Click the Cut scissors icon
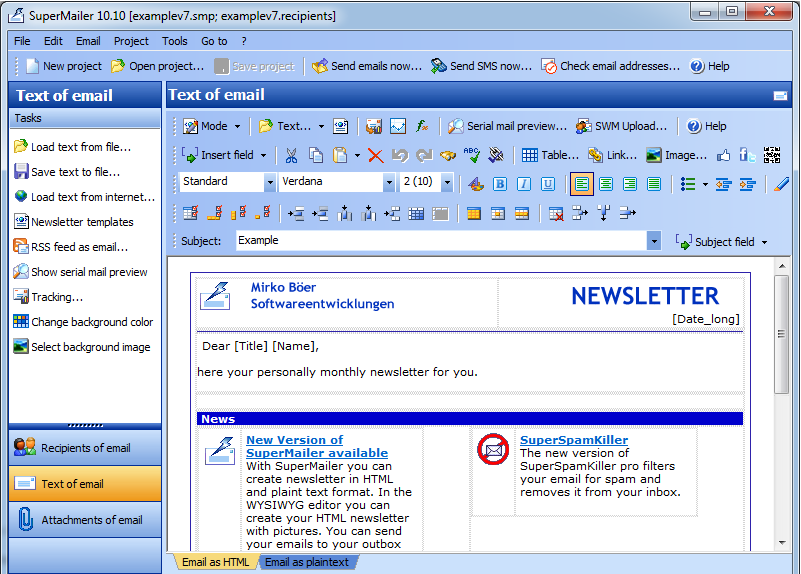The height and width of the screenshot is (574, 801). click(x=291, y=155)
